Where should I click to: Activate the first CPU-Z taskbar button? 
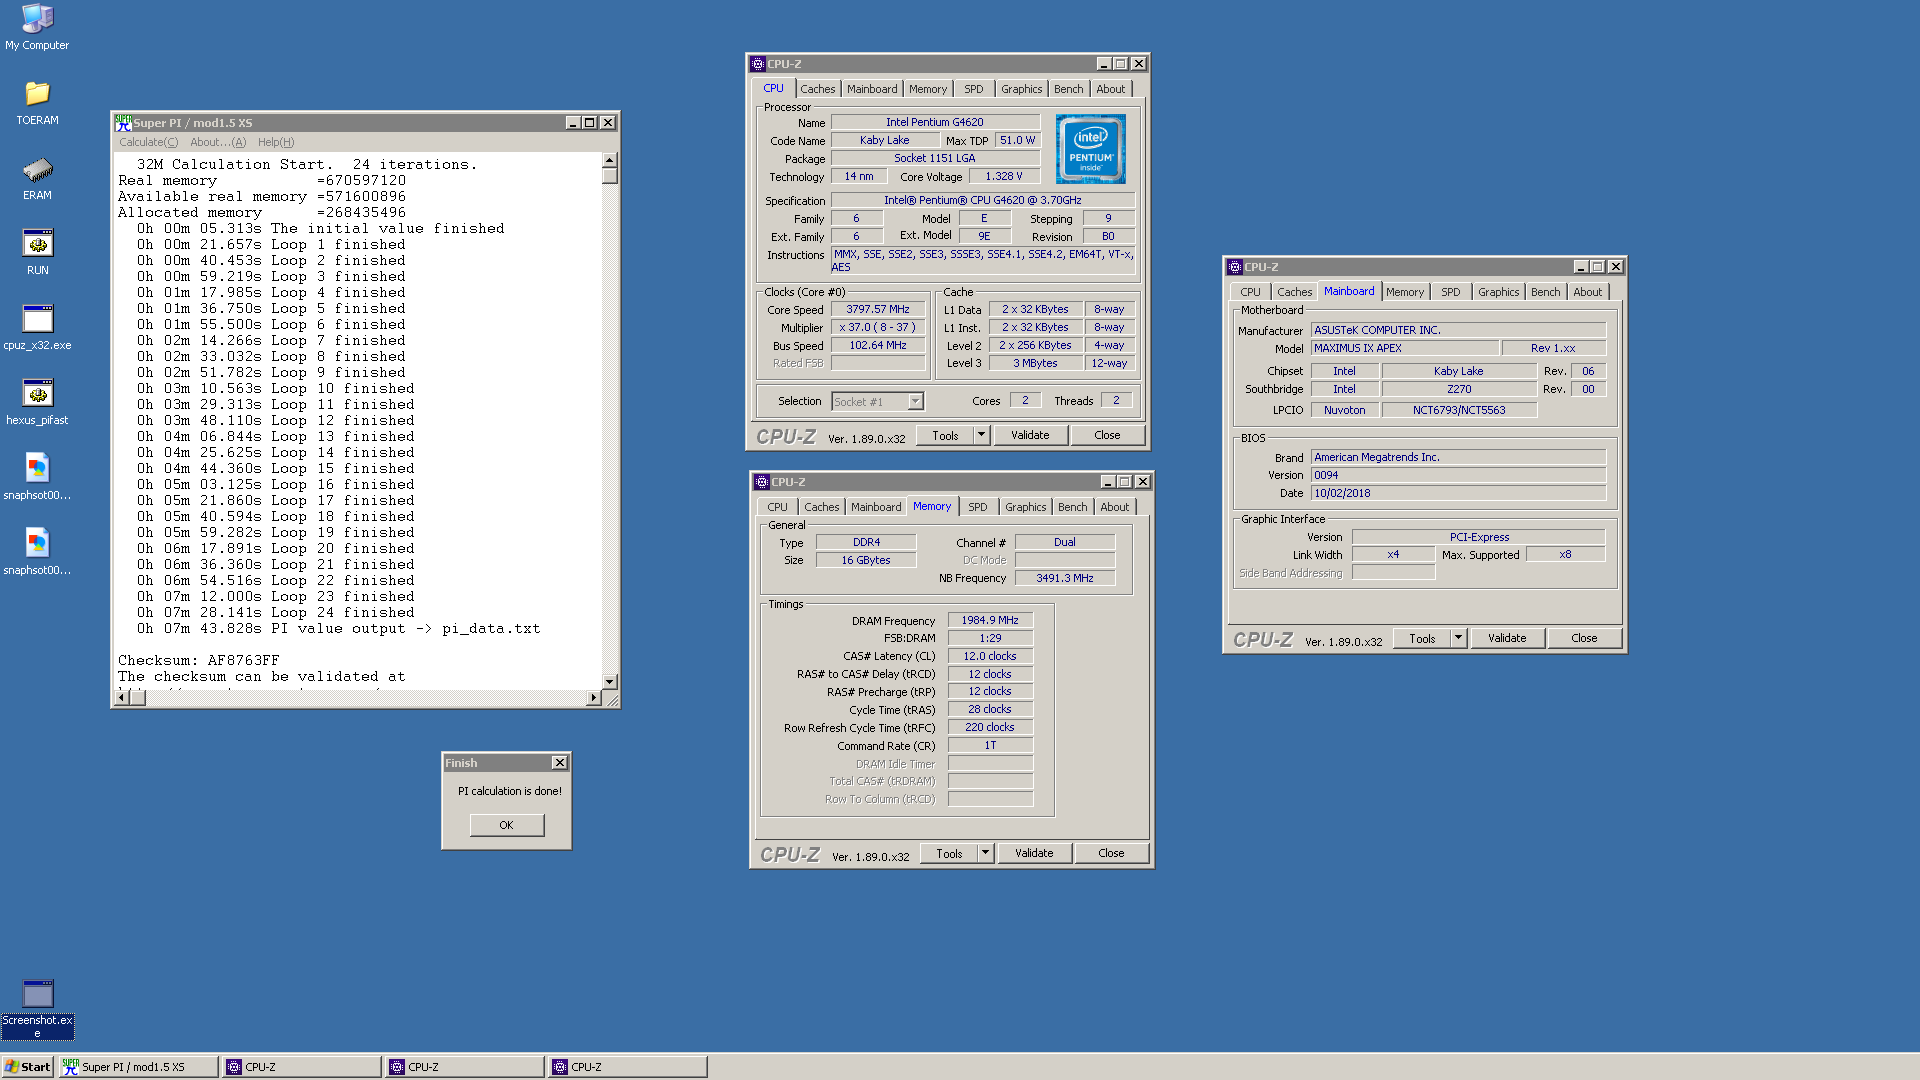point(302,1067)
